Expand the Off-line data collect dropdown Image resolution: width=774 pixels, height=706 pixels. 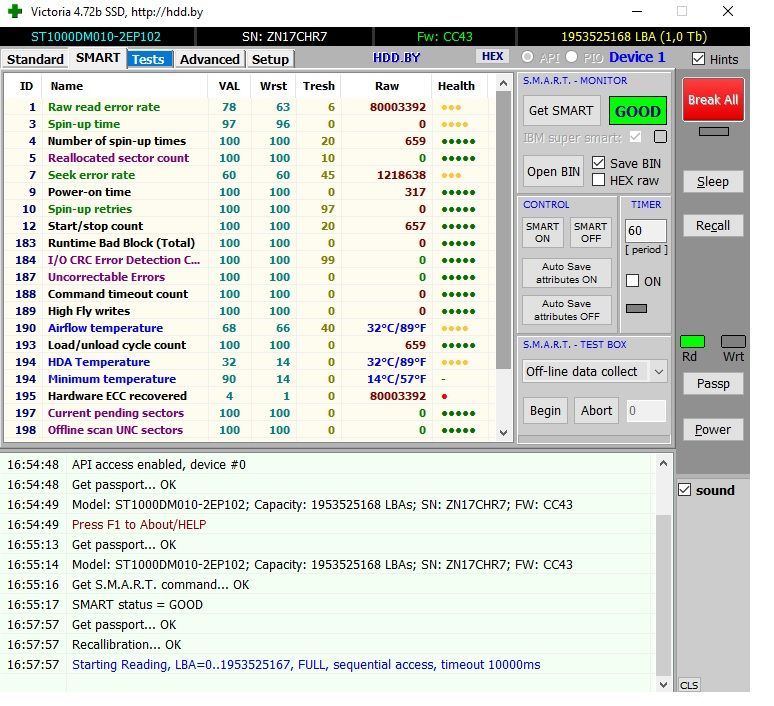click(657, 371)
